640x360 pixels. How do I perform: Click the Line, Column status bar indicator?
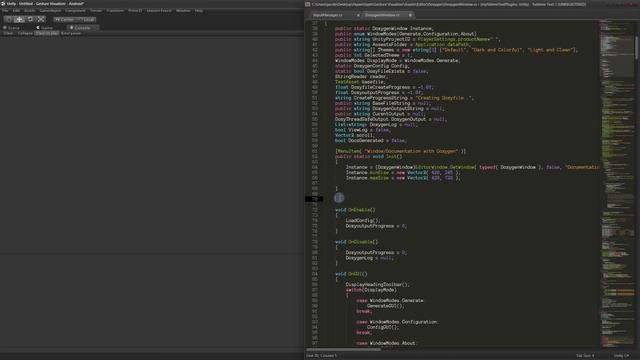click(x=321, y=356)
